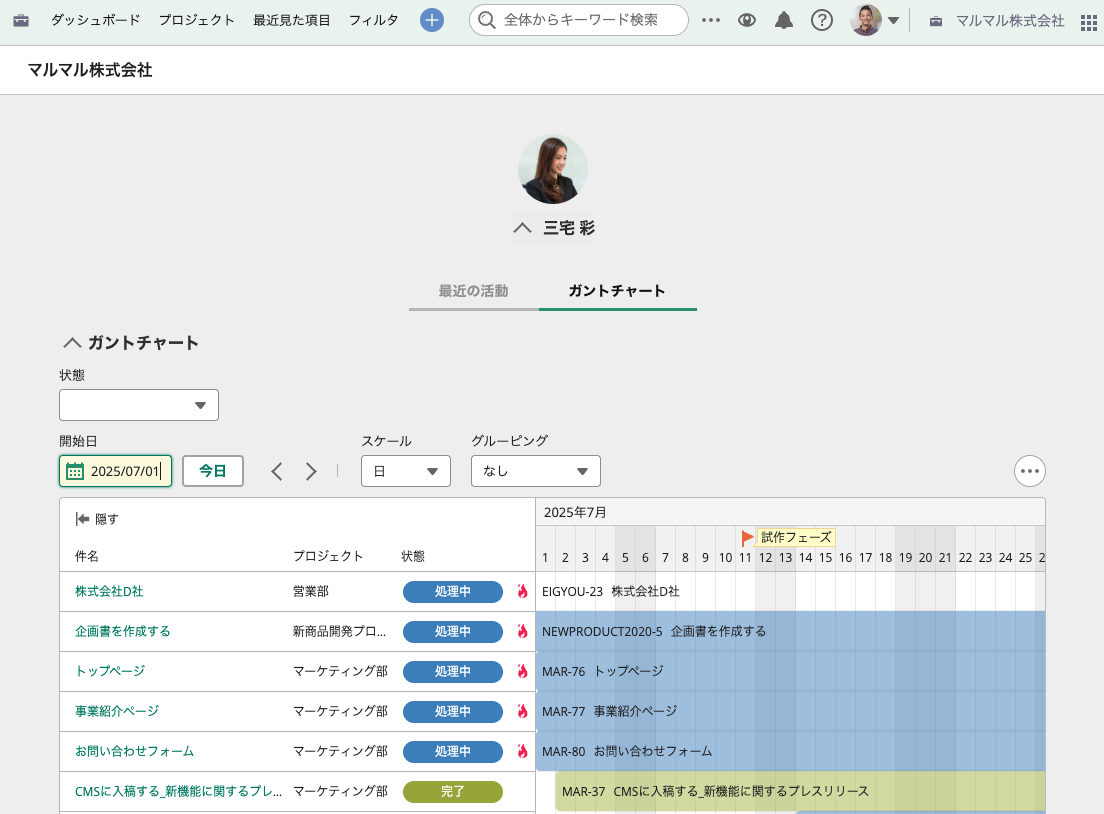The height and width of the screenshot is (814, 1104).
Task: Click the eye watching icon in the navbar
Action: coord(747,20)
